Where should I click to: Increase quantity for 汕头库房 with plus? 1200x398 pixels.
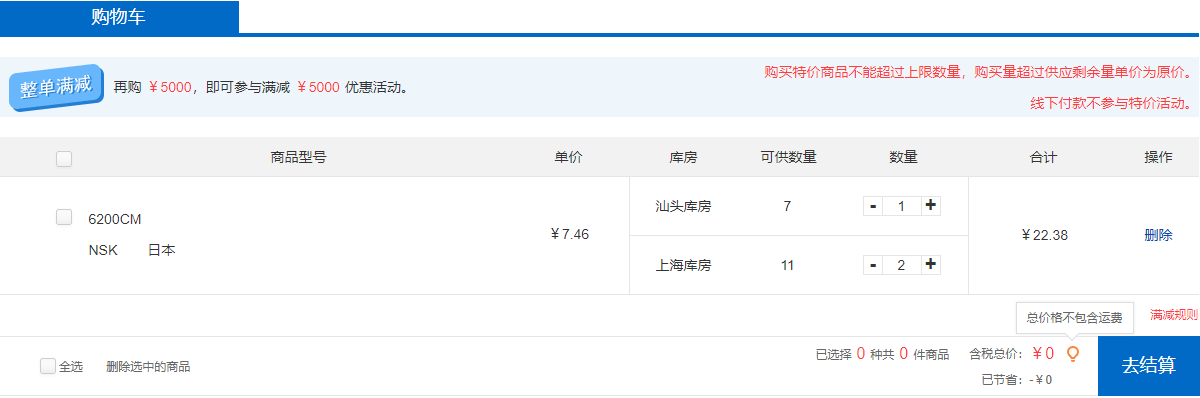click(x=931, y=206)
